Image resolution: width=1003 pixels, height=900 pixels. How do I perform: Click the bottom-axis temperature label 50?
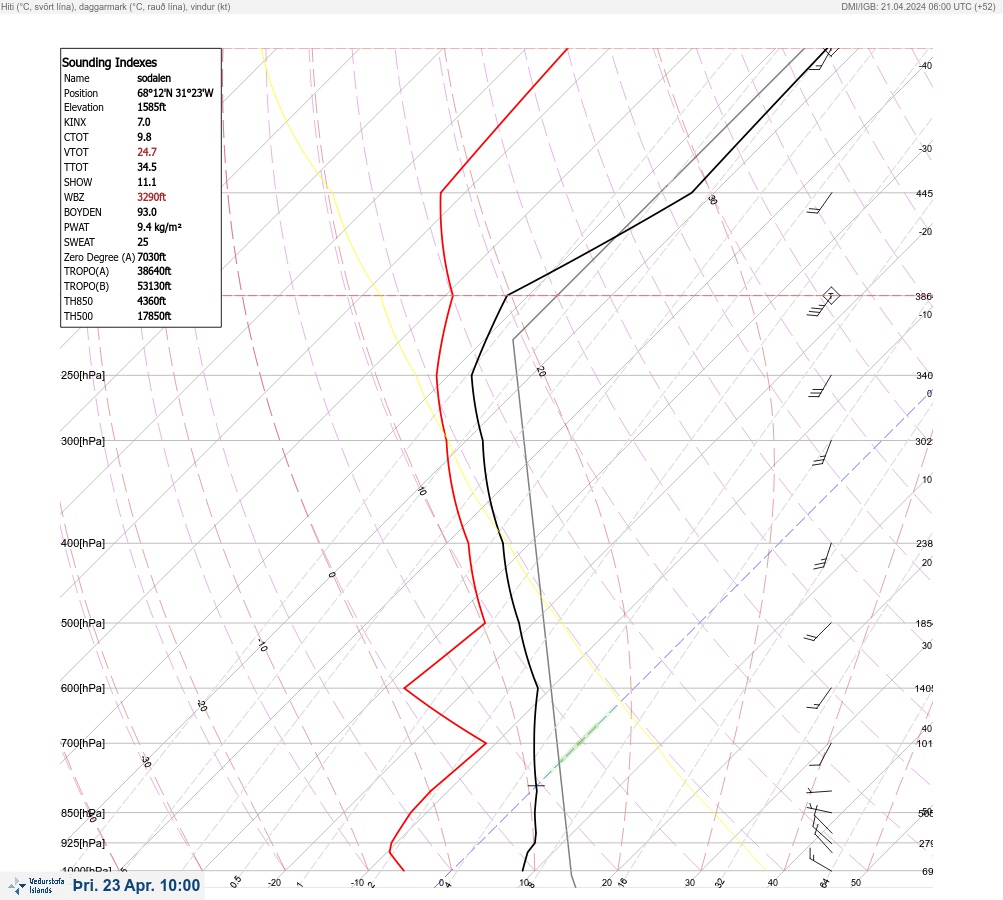tap(856, 883)
